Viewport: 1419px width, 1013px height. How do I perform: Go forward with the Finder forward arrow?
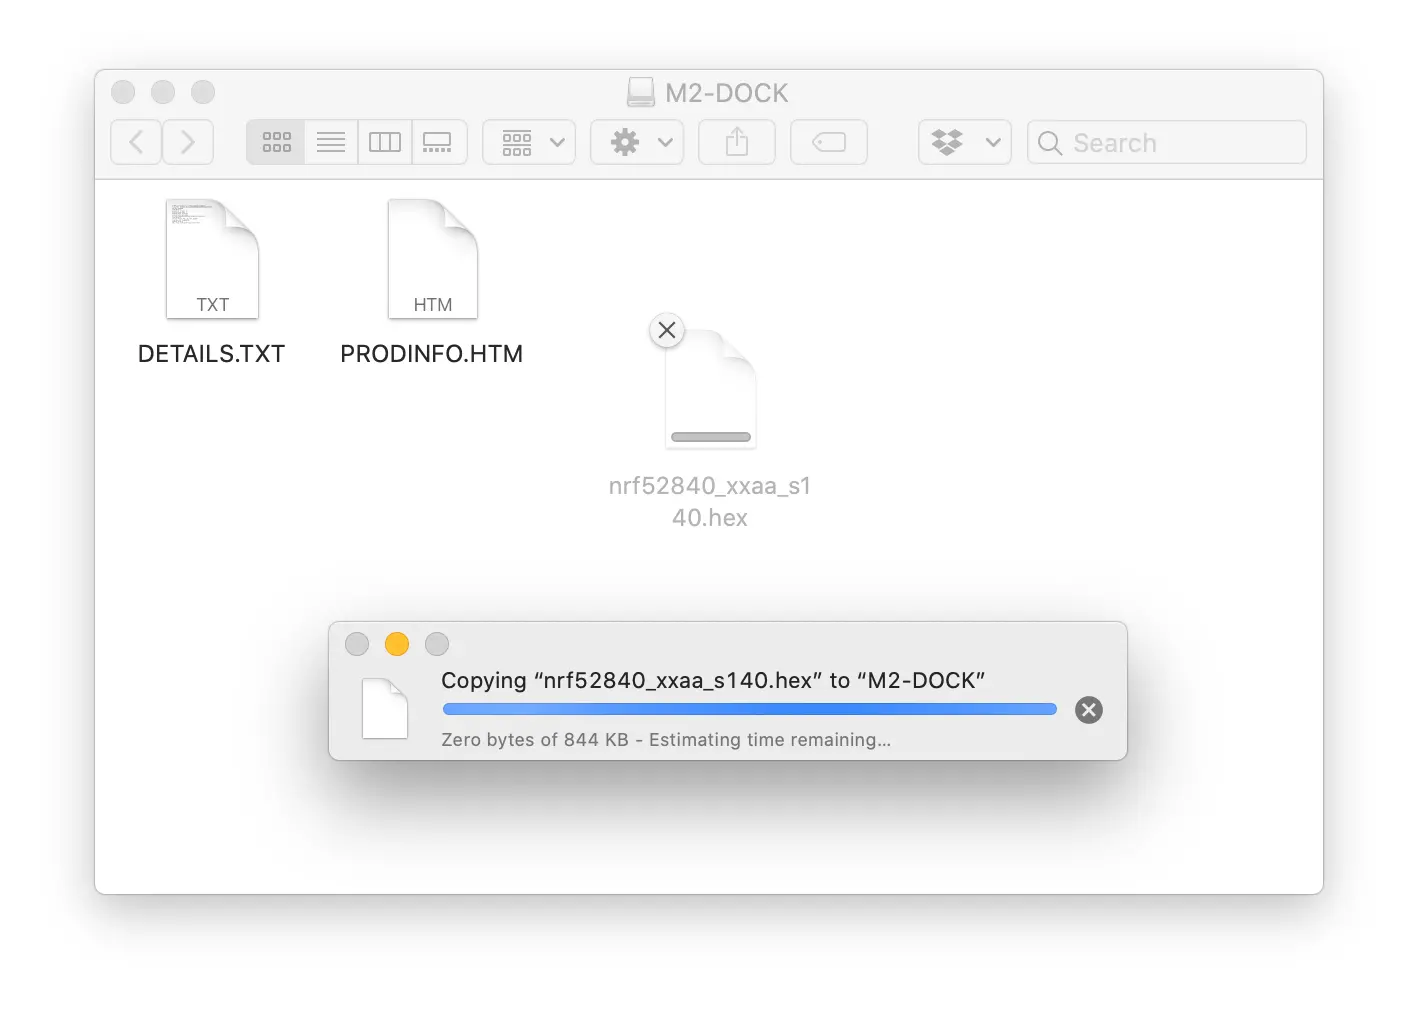point(188,142)
